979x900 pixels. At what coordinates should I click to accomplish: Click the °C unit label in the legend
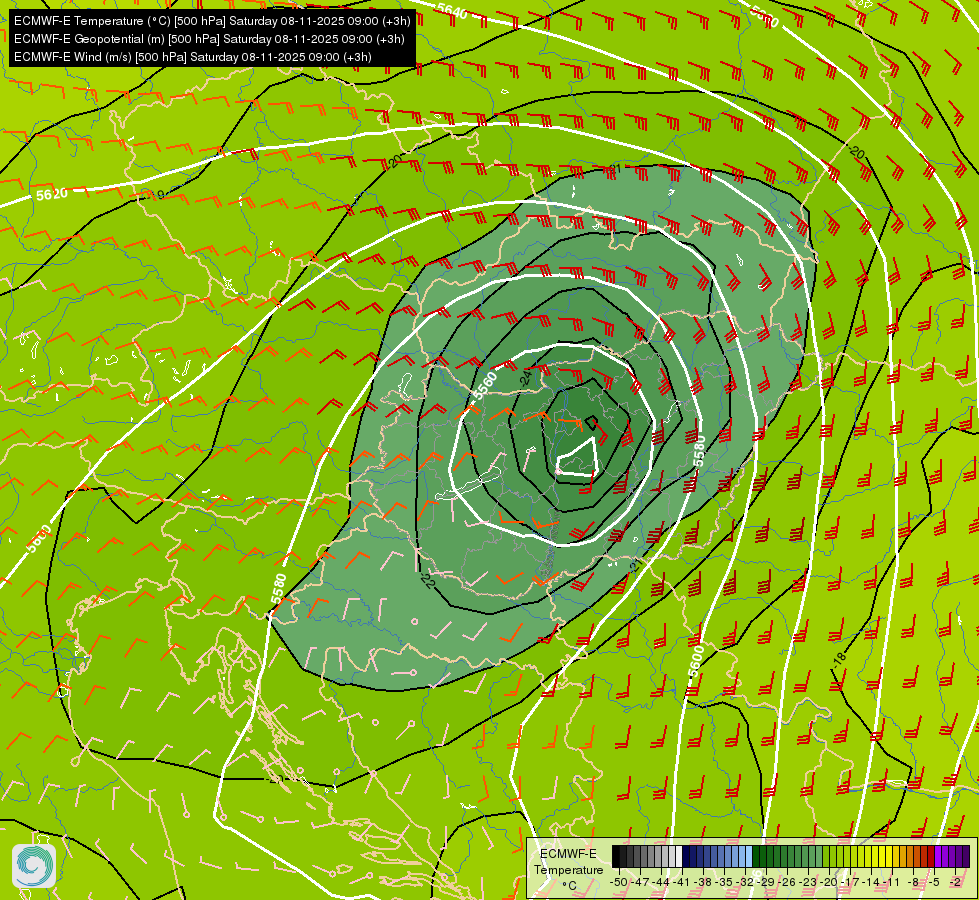pos(569,886)
